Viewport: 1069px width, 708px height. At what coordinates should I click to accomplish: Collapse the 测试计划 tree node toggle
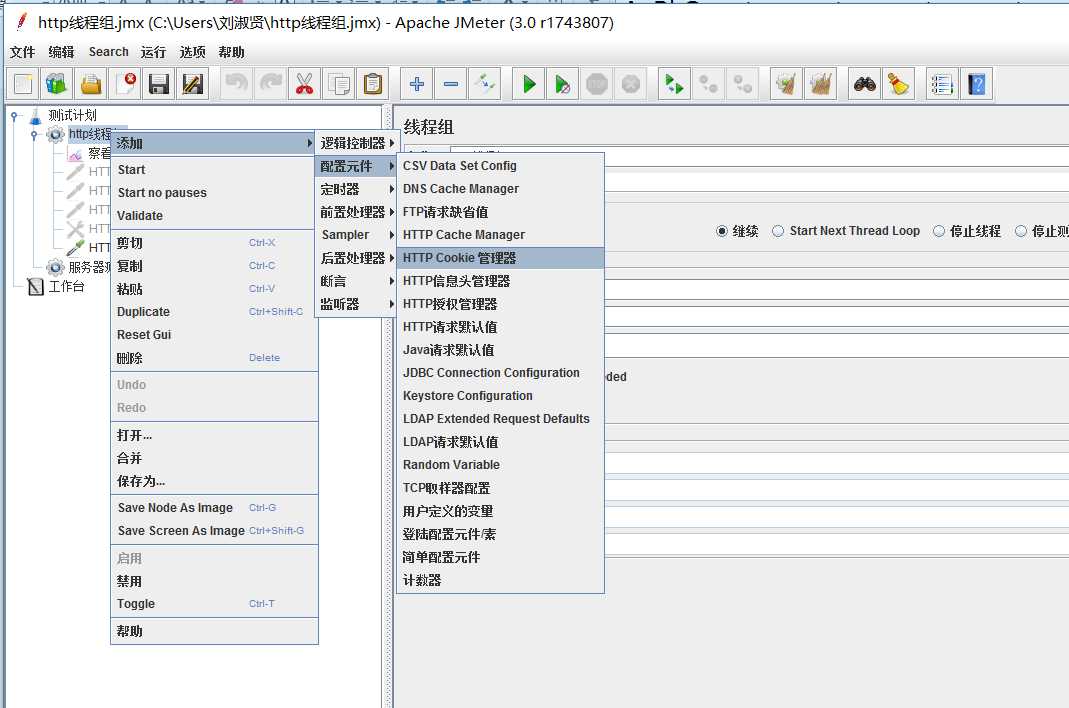[x=14, y=116]
